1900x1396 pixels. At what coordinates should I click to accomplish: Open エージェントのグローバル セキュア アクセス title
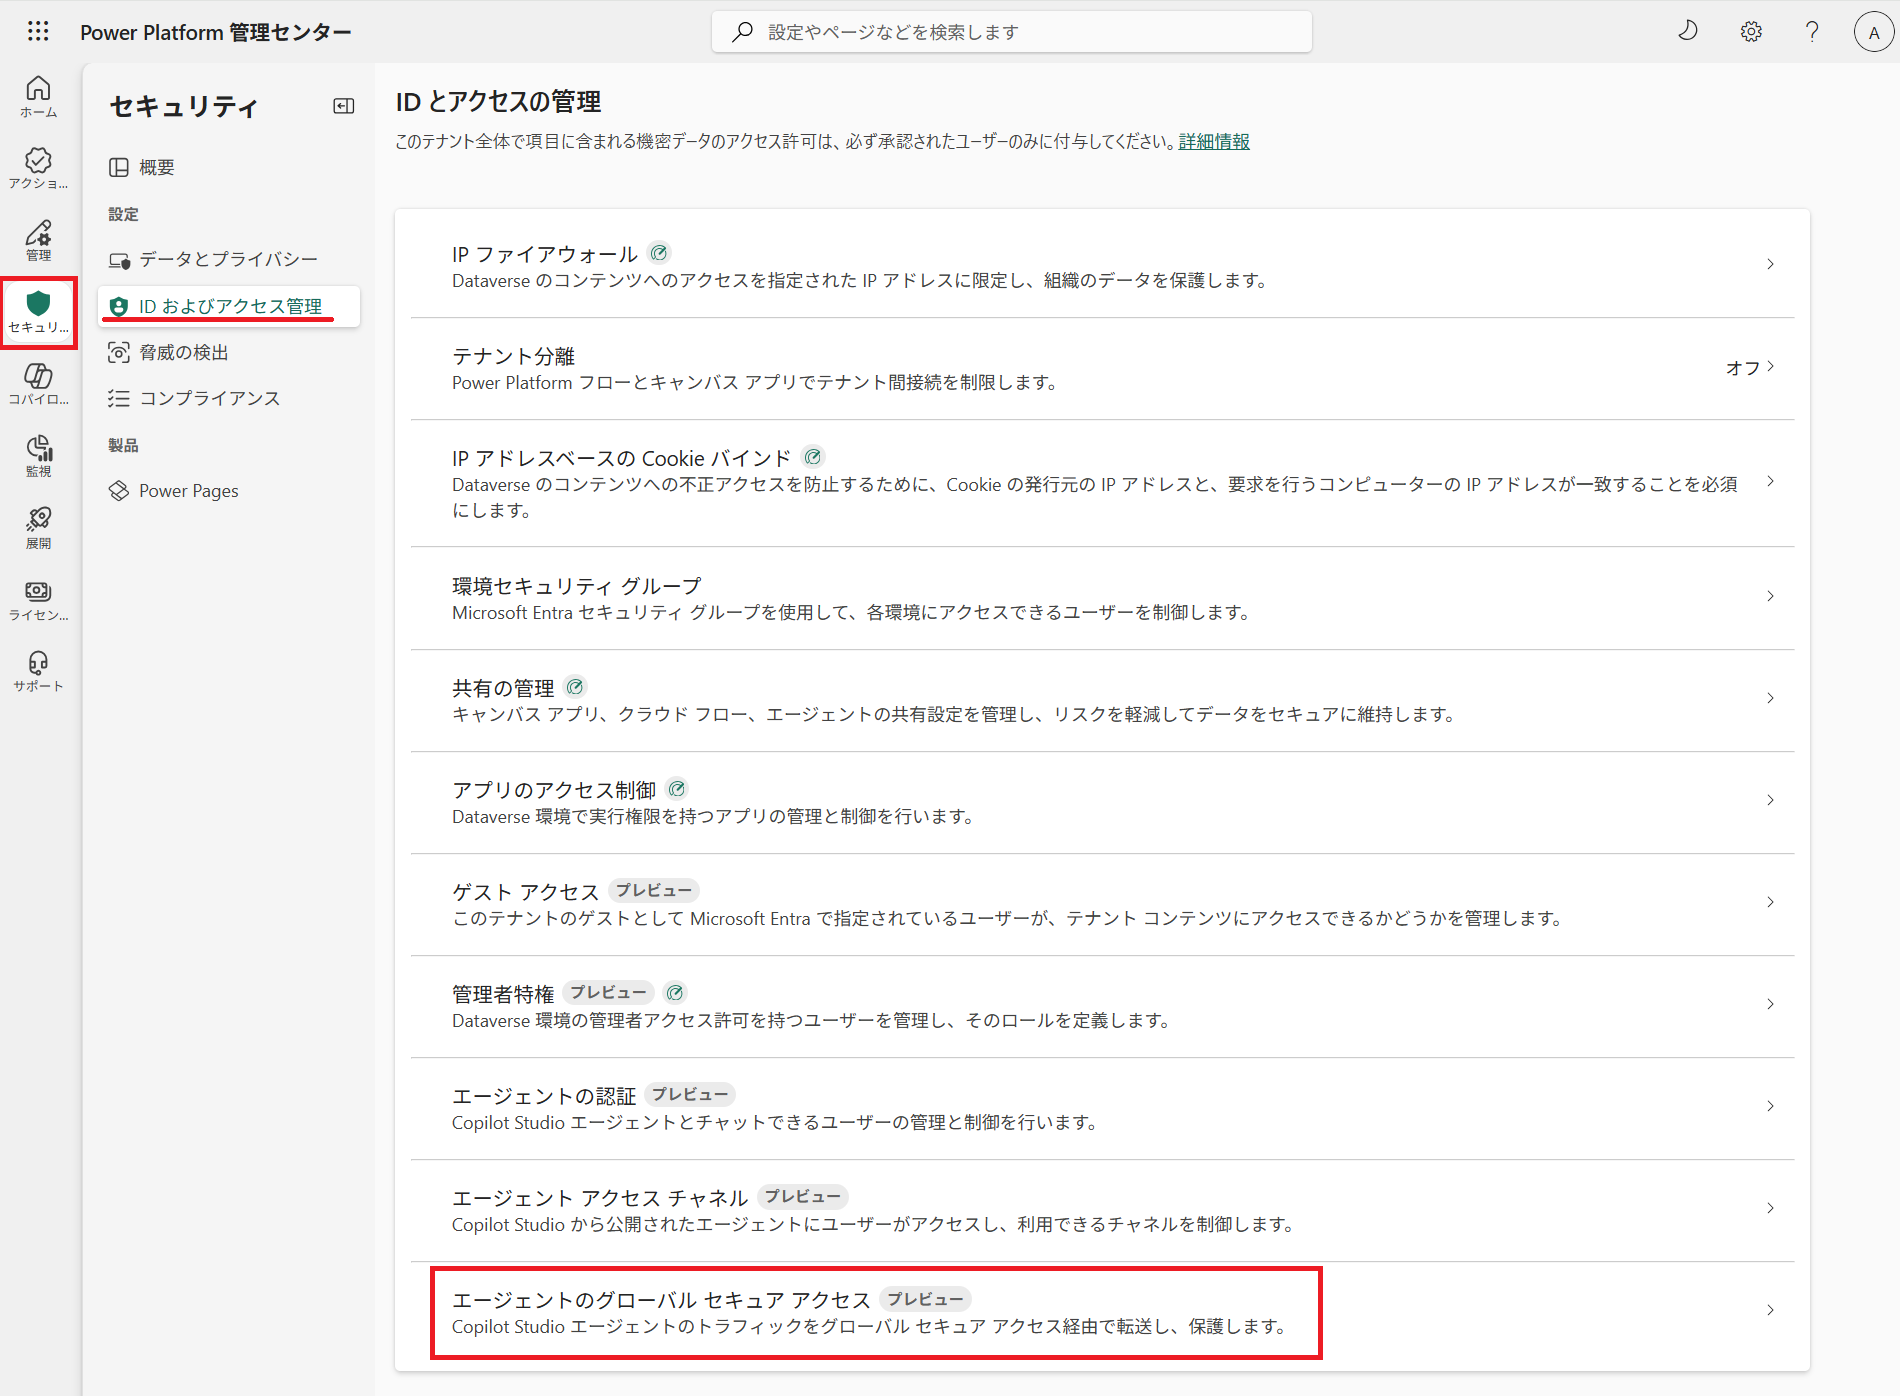tap(661, 1300)
